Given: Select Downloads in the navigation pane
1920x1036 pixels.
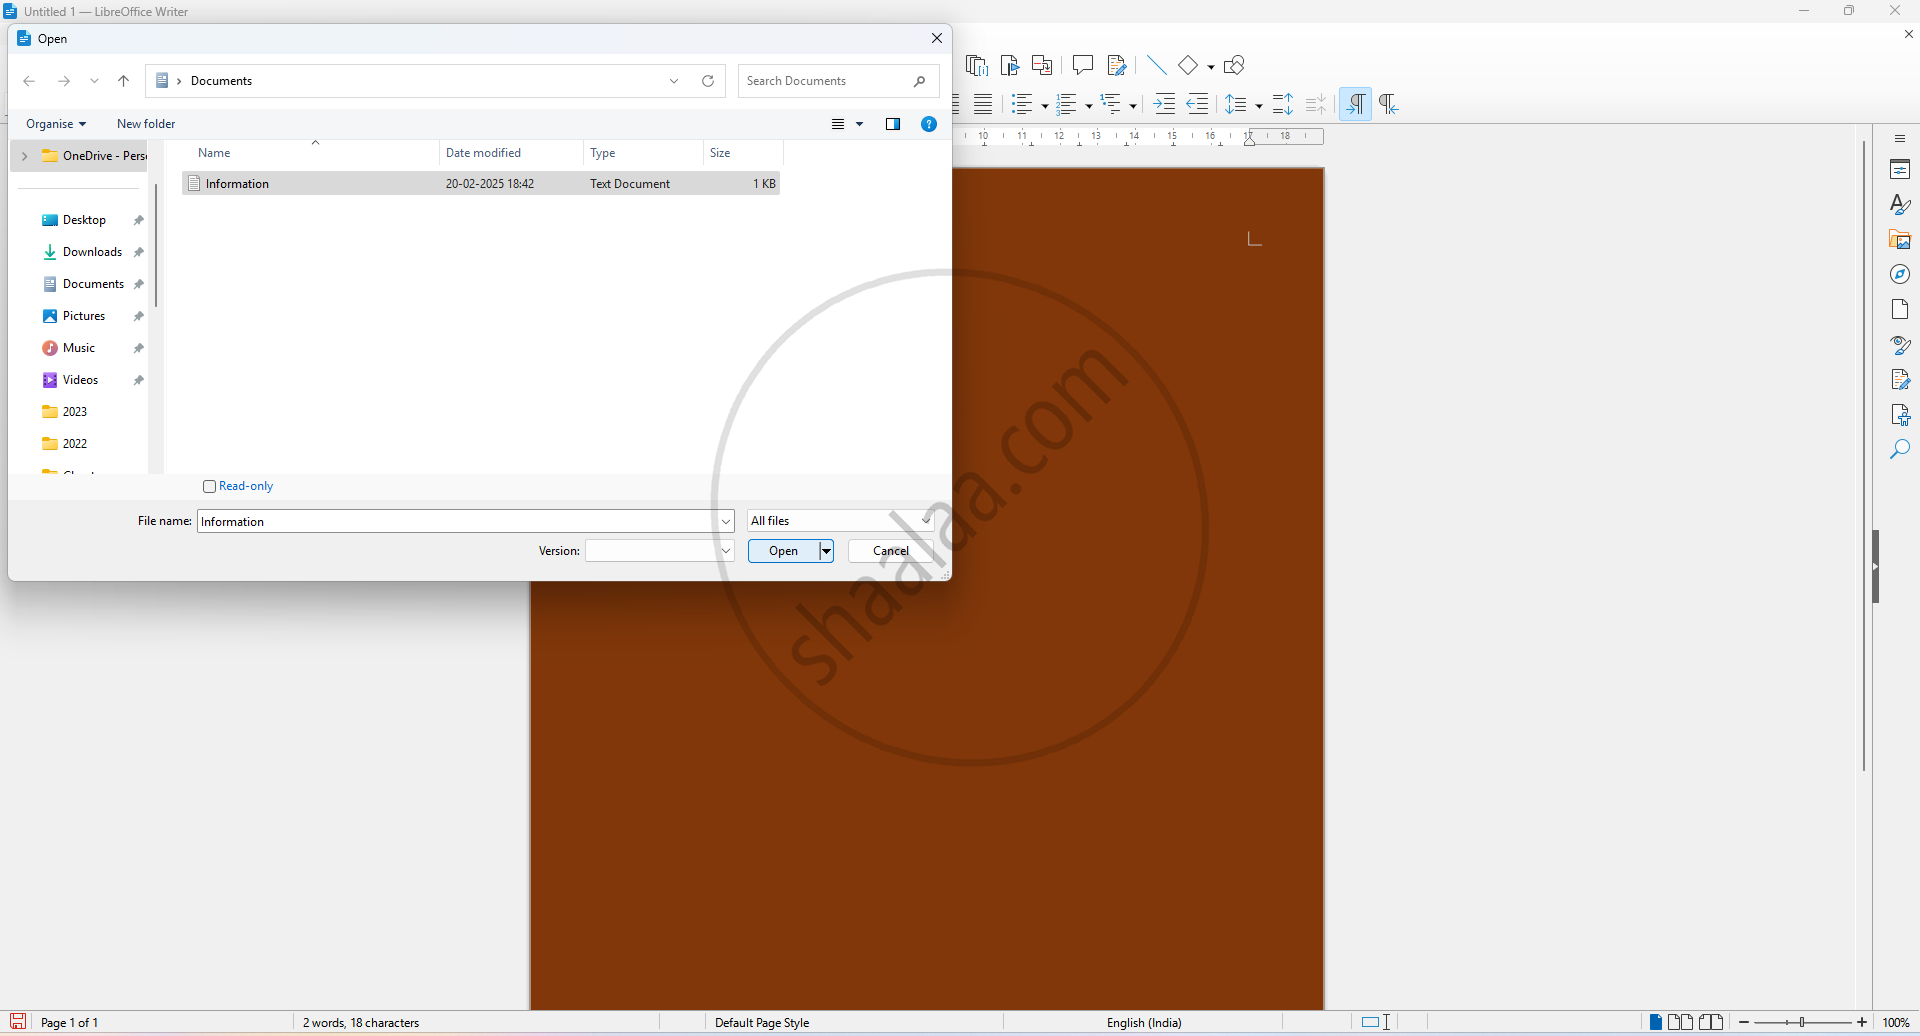Looking at the screenshot, I should 92,252.
